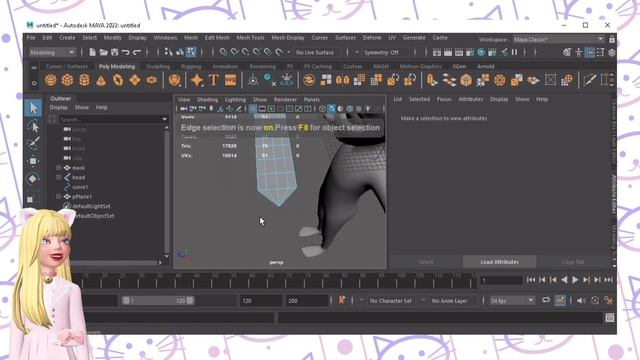Click the time slider ruler
The height and width of the screenshot is (360, 640).
(273, 280)
